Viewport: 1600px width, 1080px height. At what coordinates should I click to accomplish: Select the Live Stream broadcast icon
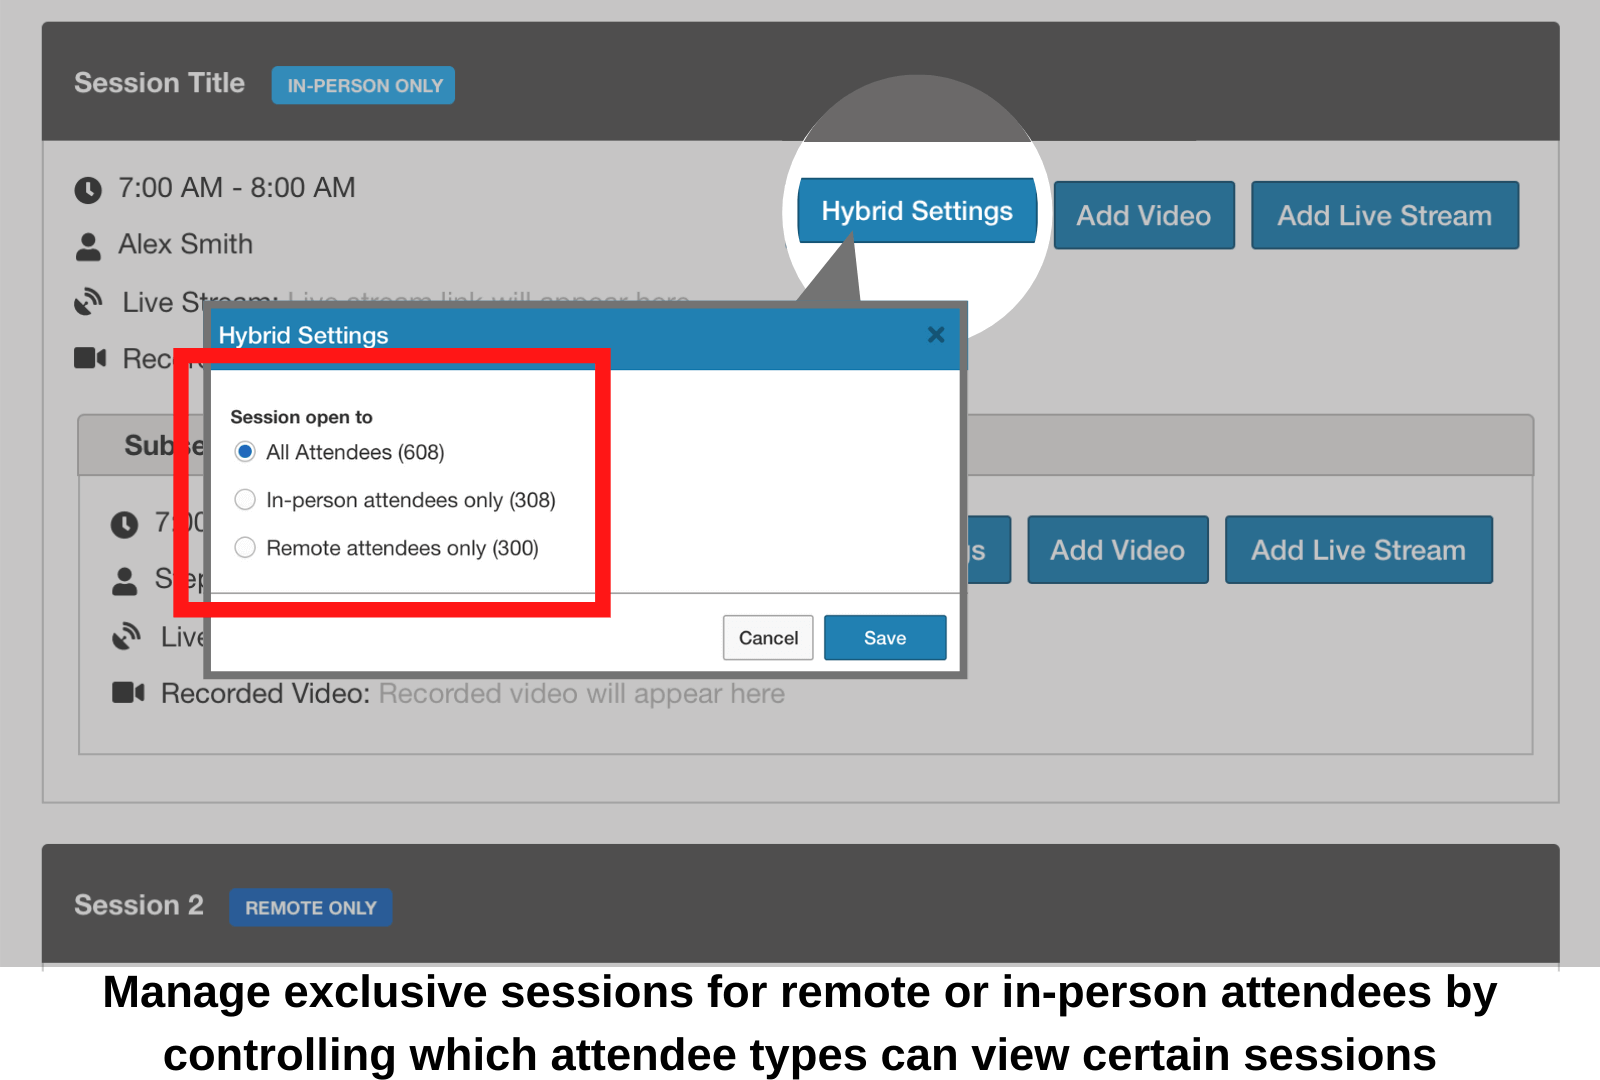pos(88,301)
